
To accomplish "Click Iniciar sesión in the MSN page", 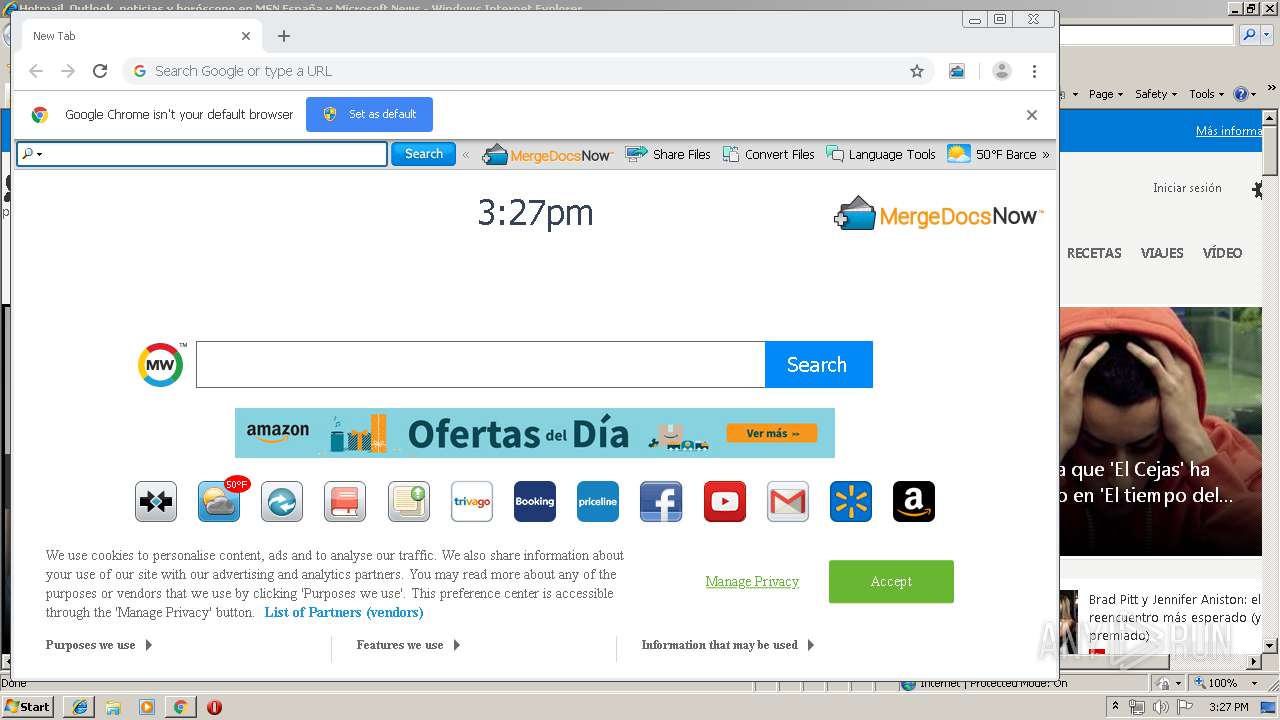I will pos(1187,188).
